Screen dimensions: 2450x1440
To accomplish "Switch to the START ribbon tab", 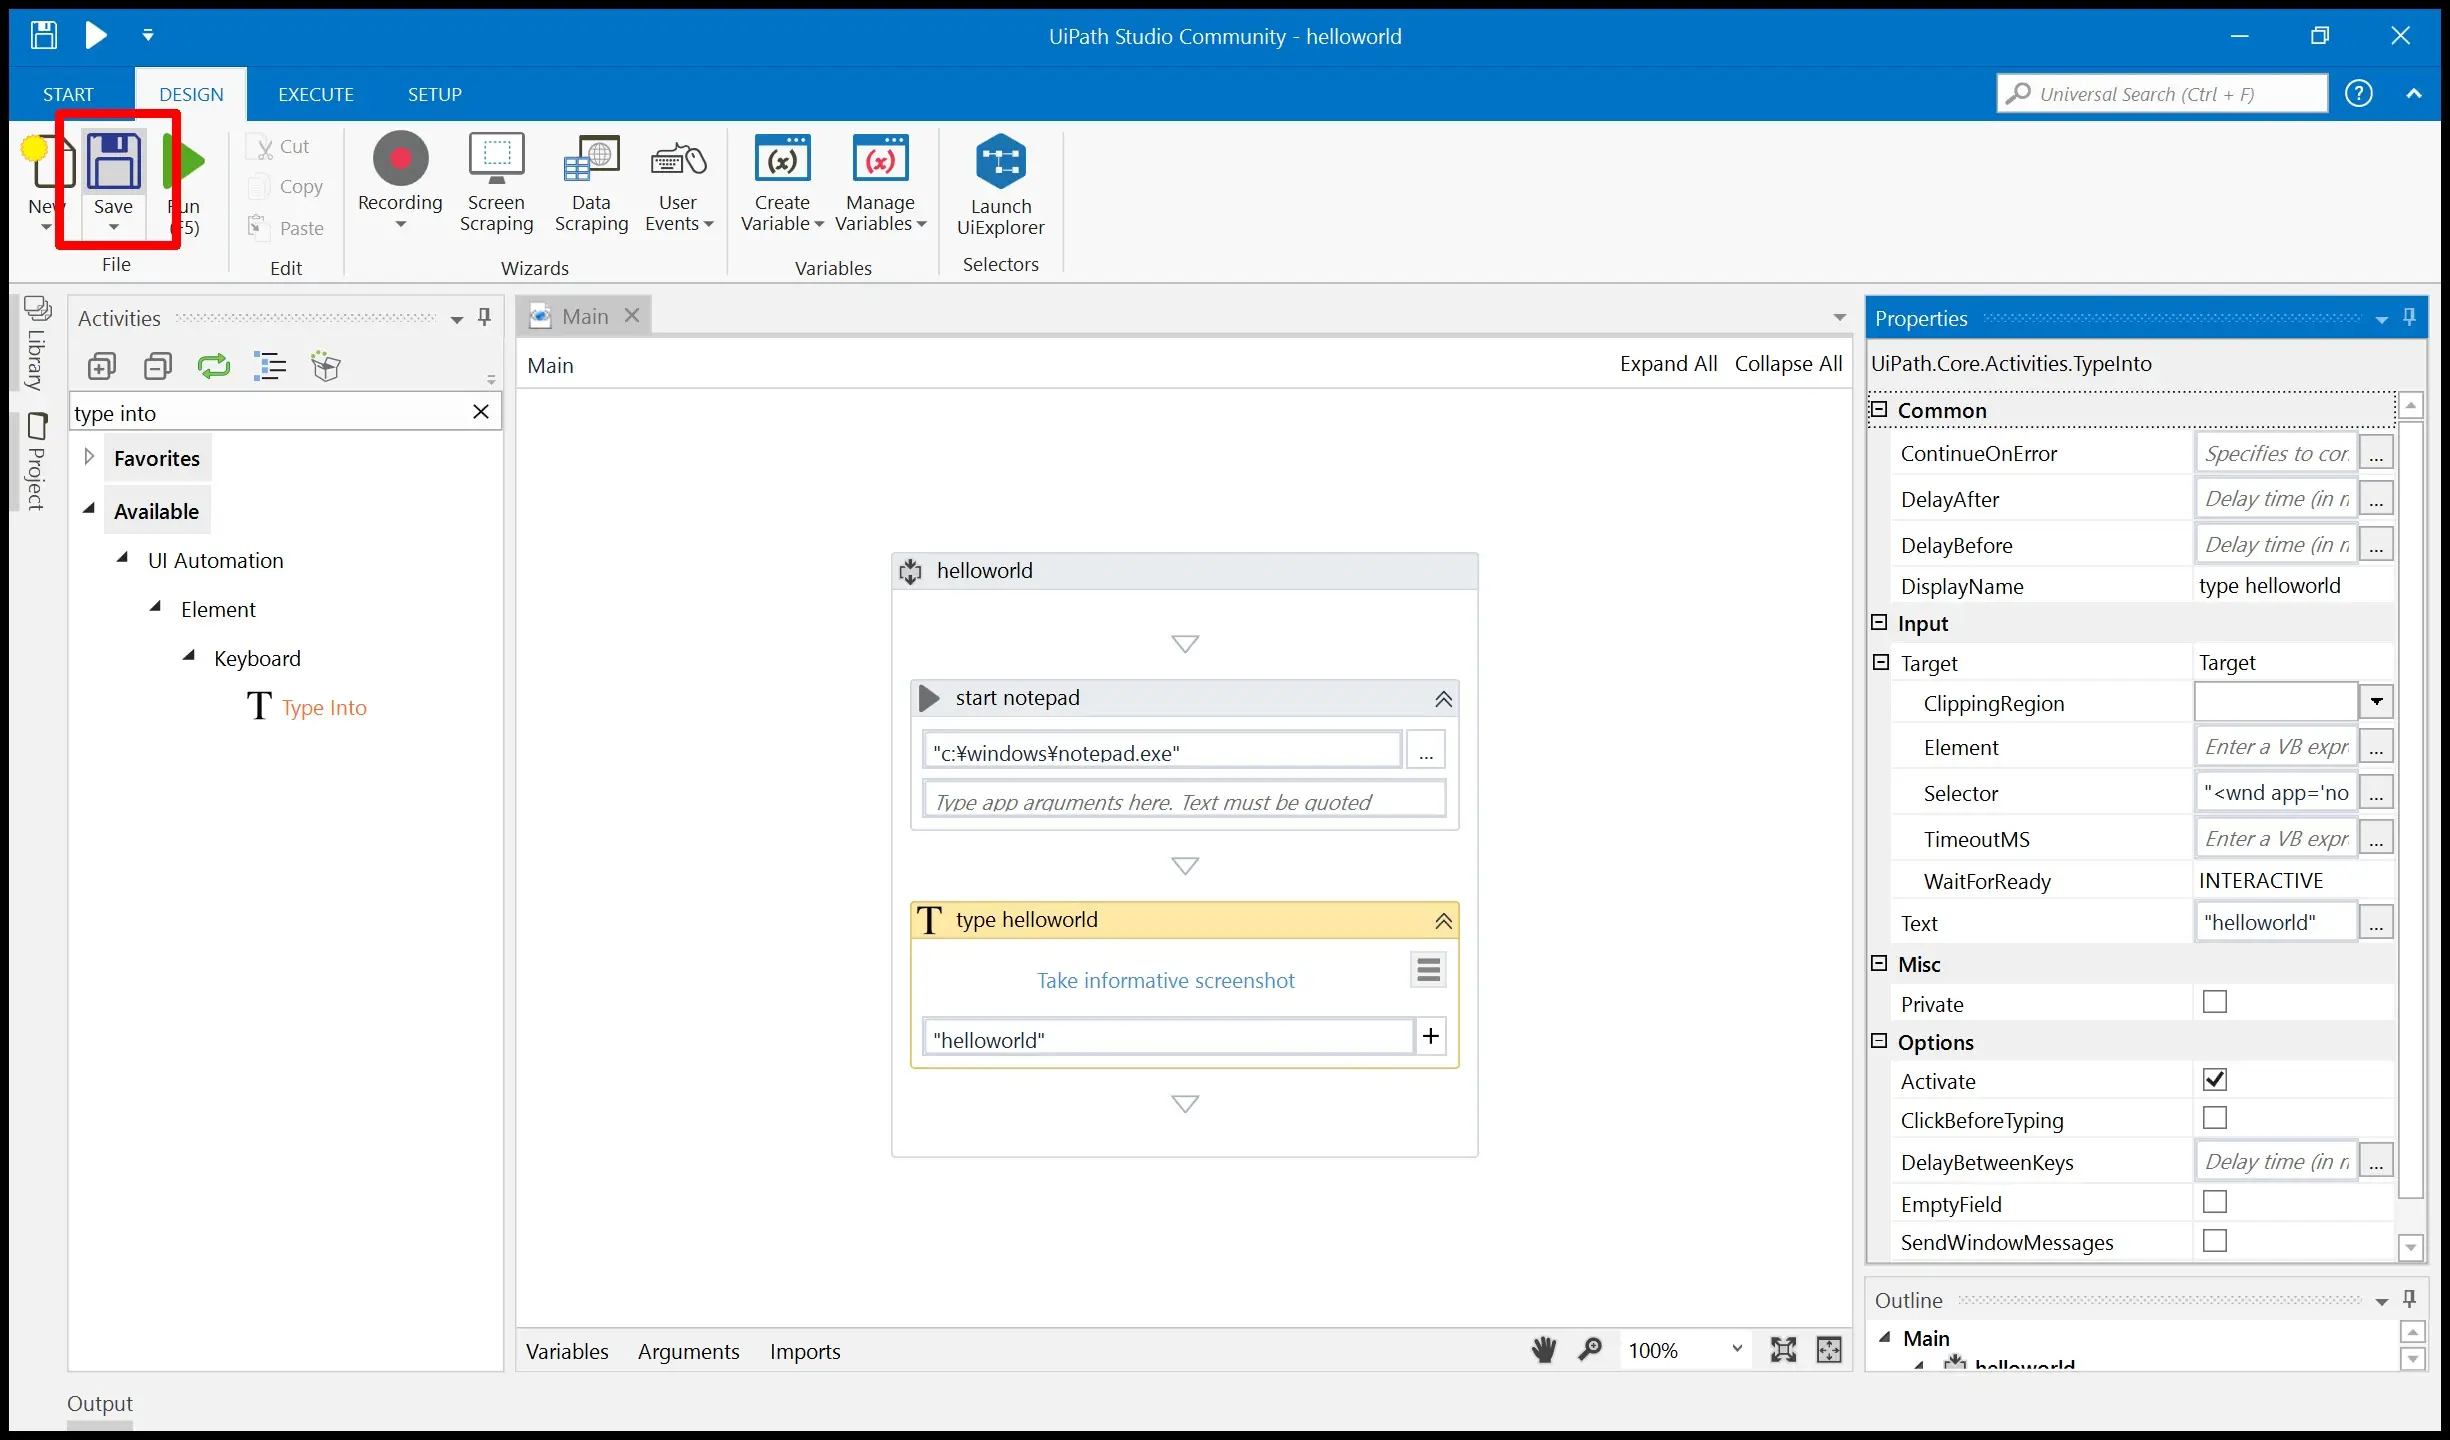I will (68, 94).
